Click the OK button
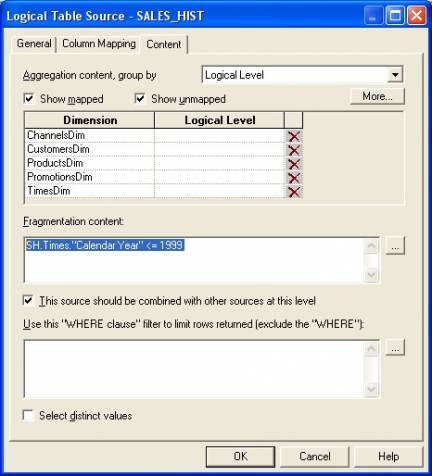432x476 pixels. point(240,456)
